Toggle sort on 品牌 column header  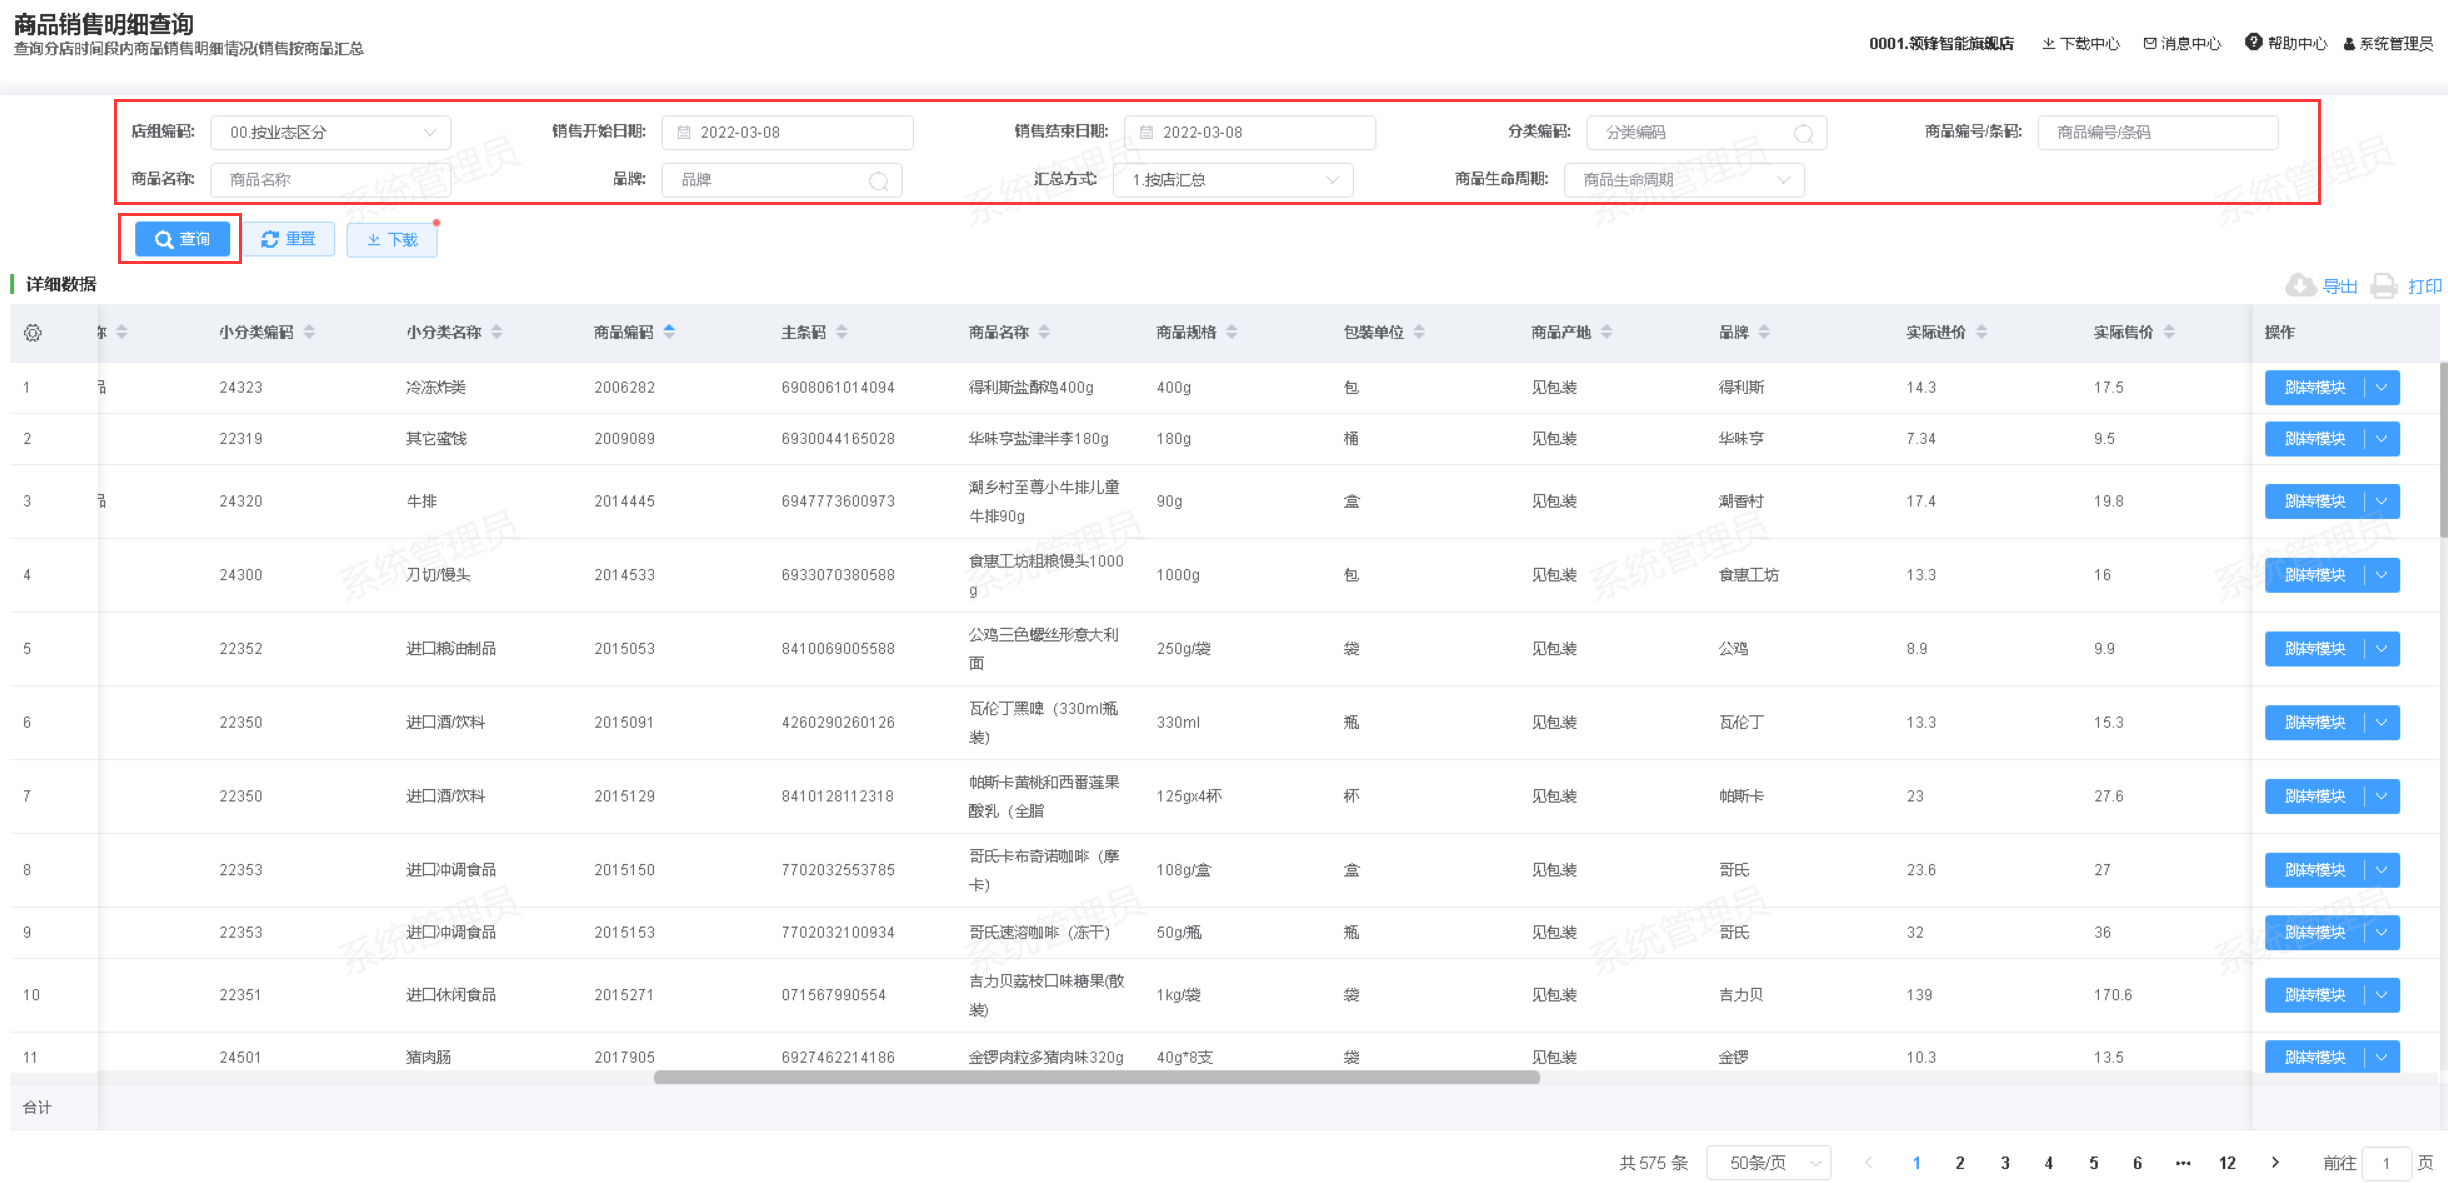(x=1763, y=332)
